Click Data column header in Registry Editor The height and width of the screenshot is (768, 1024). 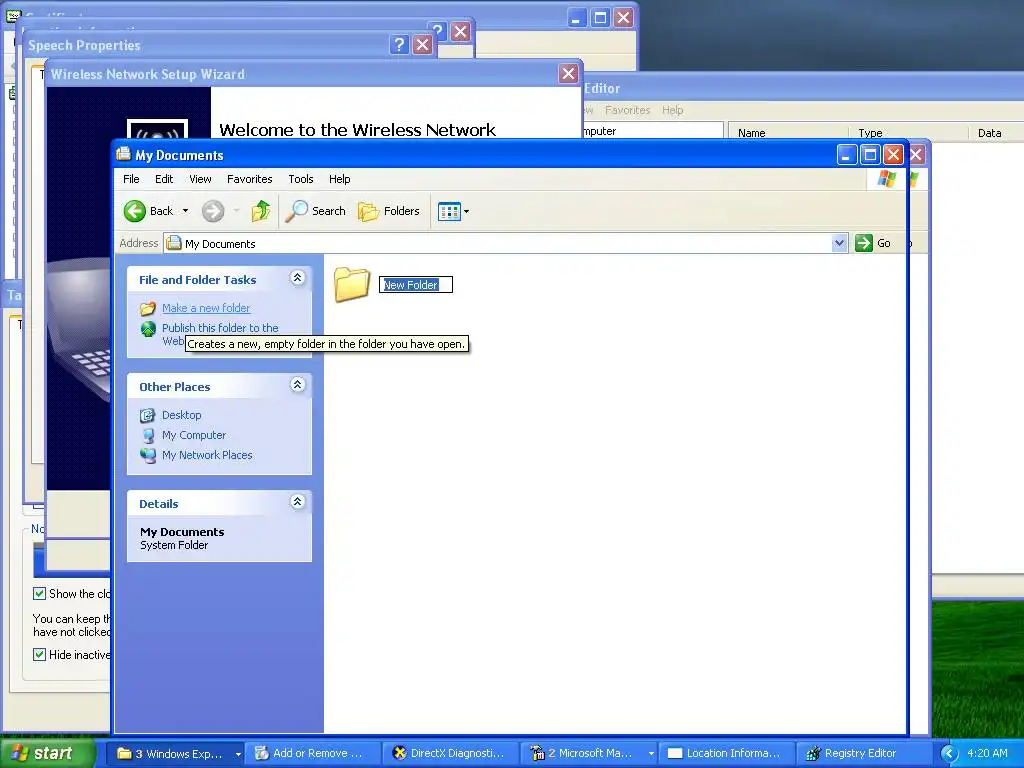coord(996,133)
